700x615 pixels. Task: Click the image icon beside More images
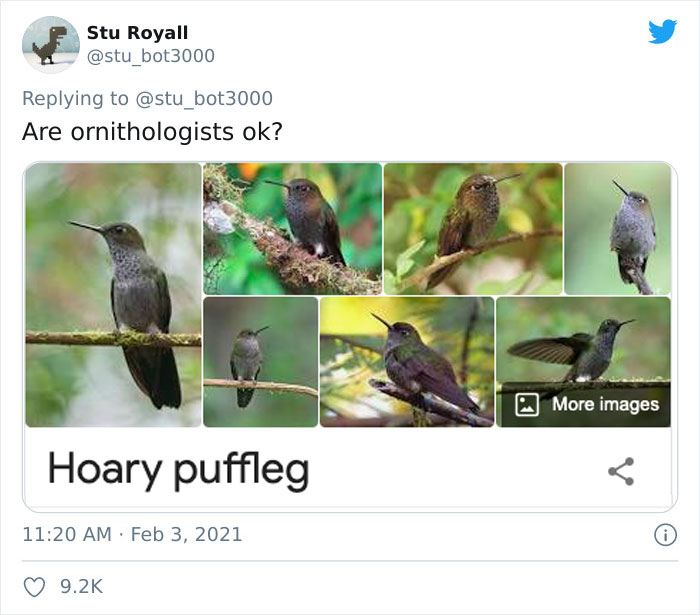point(527,404)
